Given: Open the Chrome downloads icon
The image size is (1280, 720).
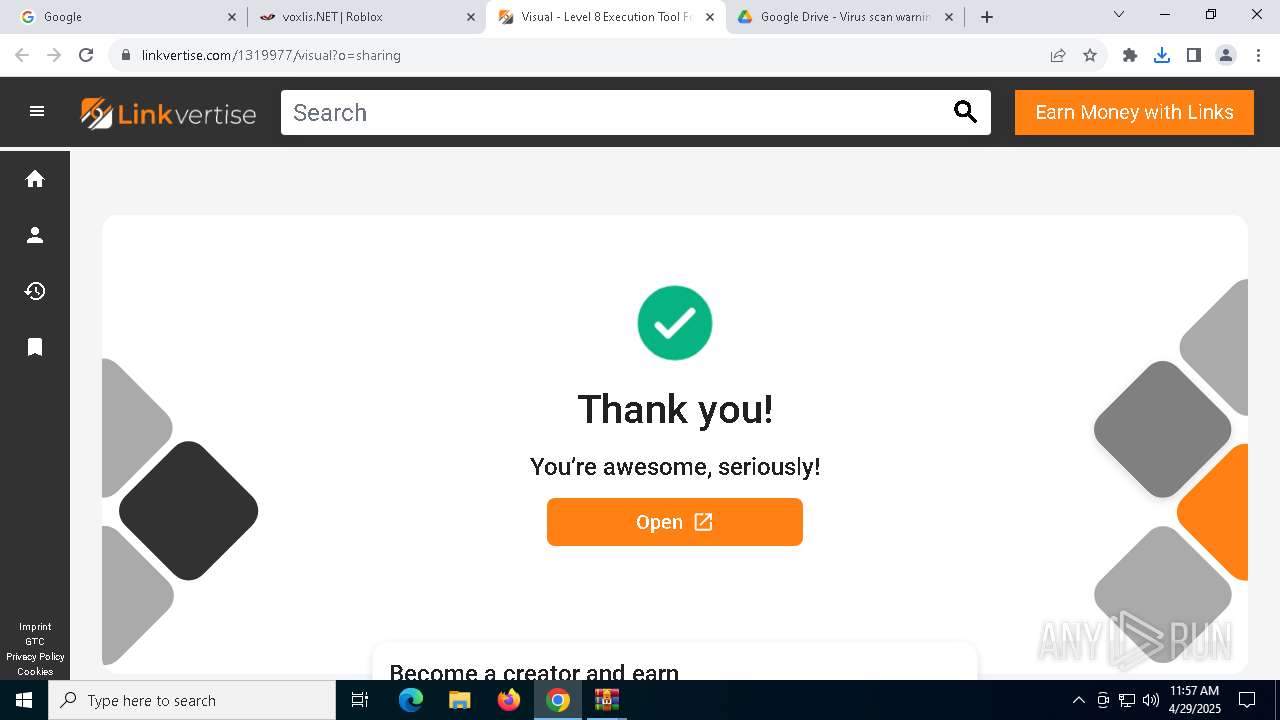Looking at the screenshot, I should [1161, 55].
